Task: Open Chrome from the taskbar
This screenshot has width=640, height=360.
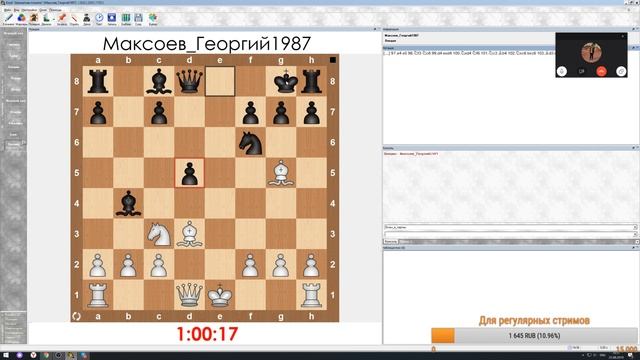Action: coord(46,356)
